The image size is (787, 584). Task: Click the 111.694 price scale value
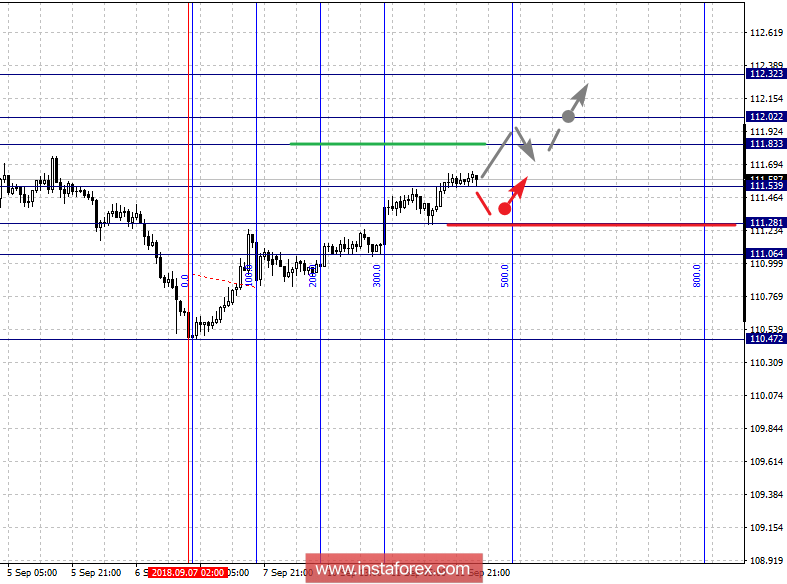click(766, 165)
